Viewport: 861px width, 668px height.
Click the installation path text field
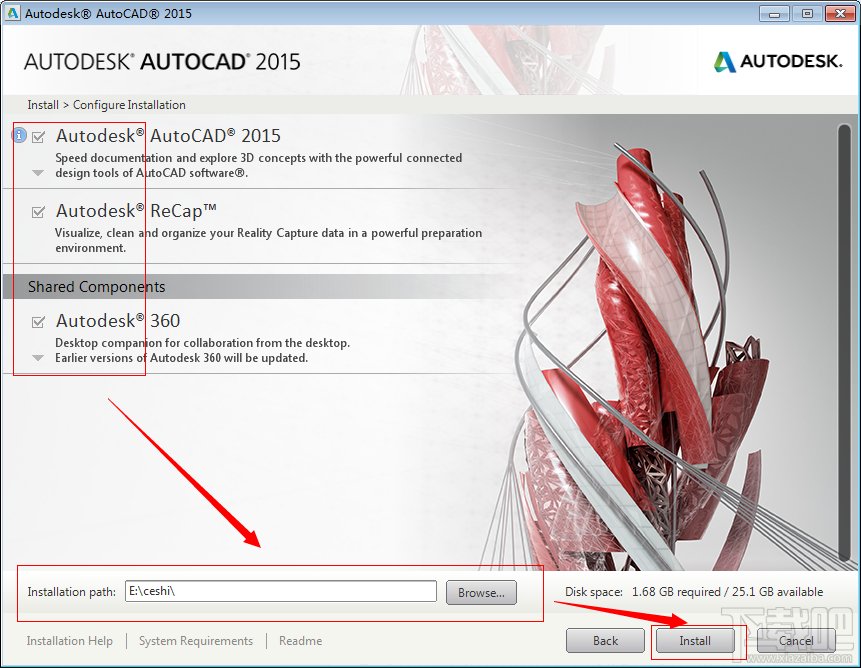tap(280, 591)
